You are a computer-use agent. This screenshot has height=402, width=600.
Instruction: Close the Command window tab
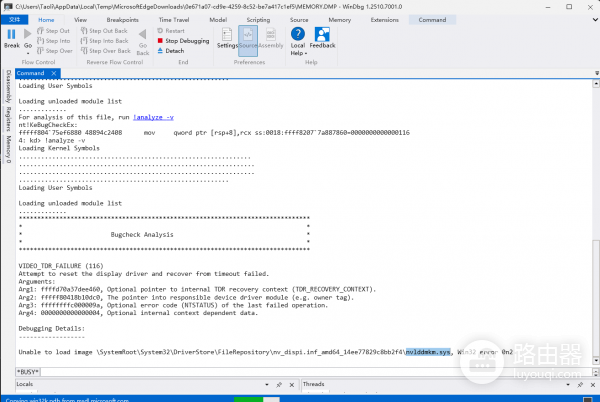[x=54, y=73]
